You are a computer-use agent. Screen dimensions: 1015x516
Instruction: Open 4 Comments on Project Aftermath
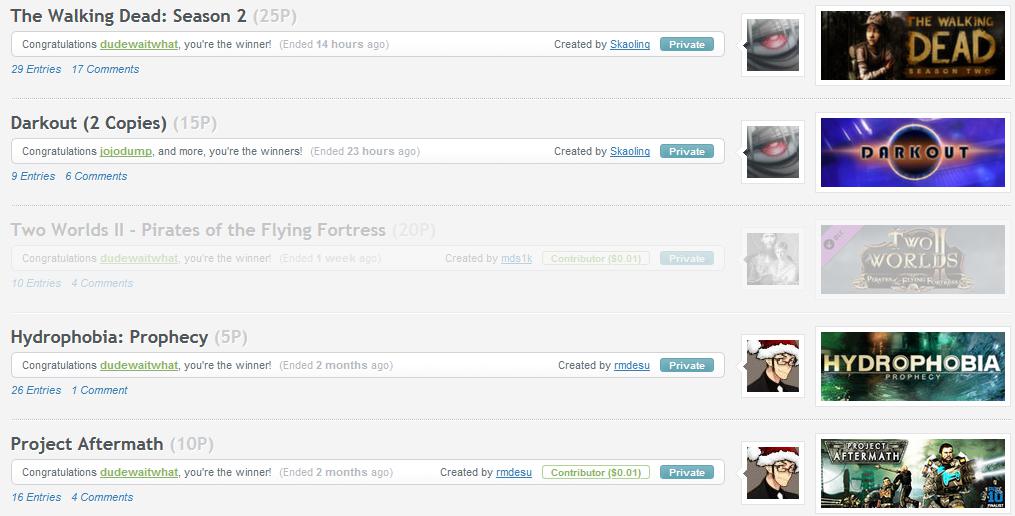[102, 497]
